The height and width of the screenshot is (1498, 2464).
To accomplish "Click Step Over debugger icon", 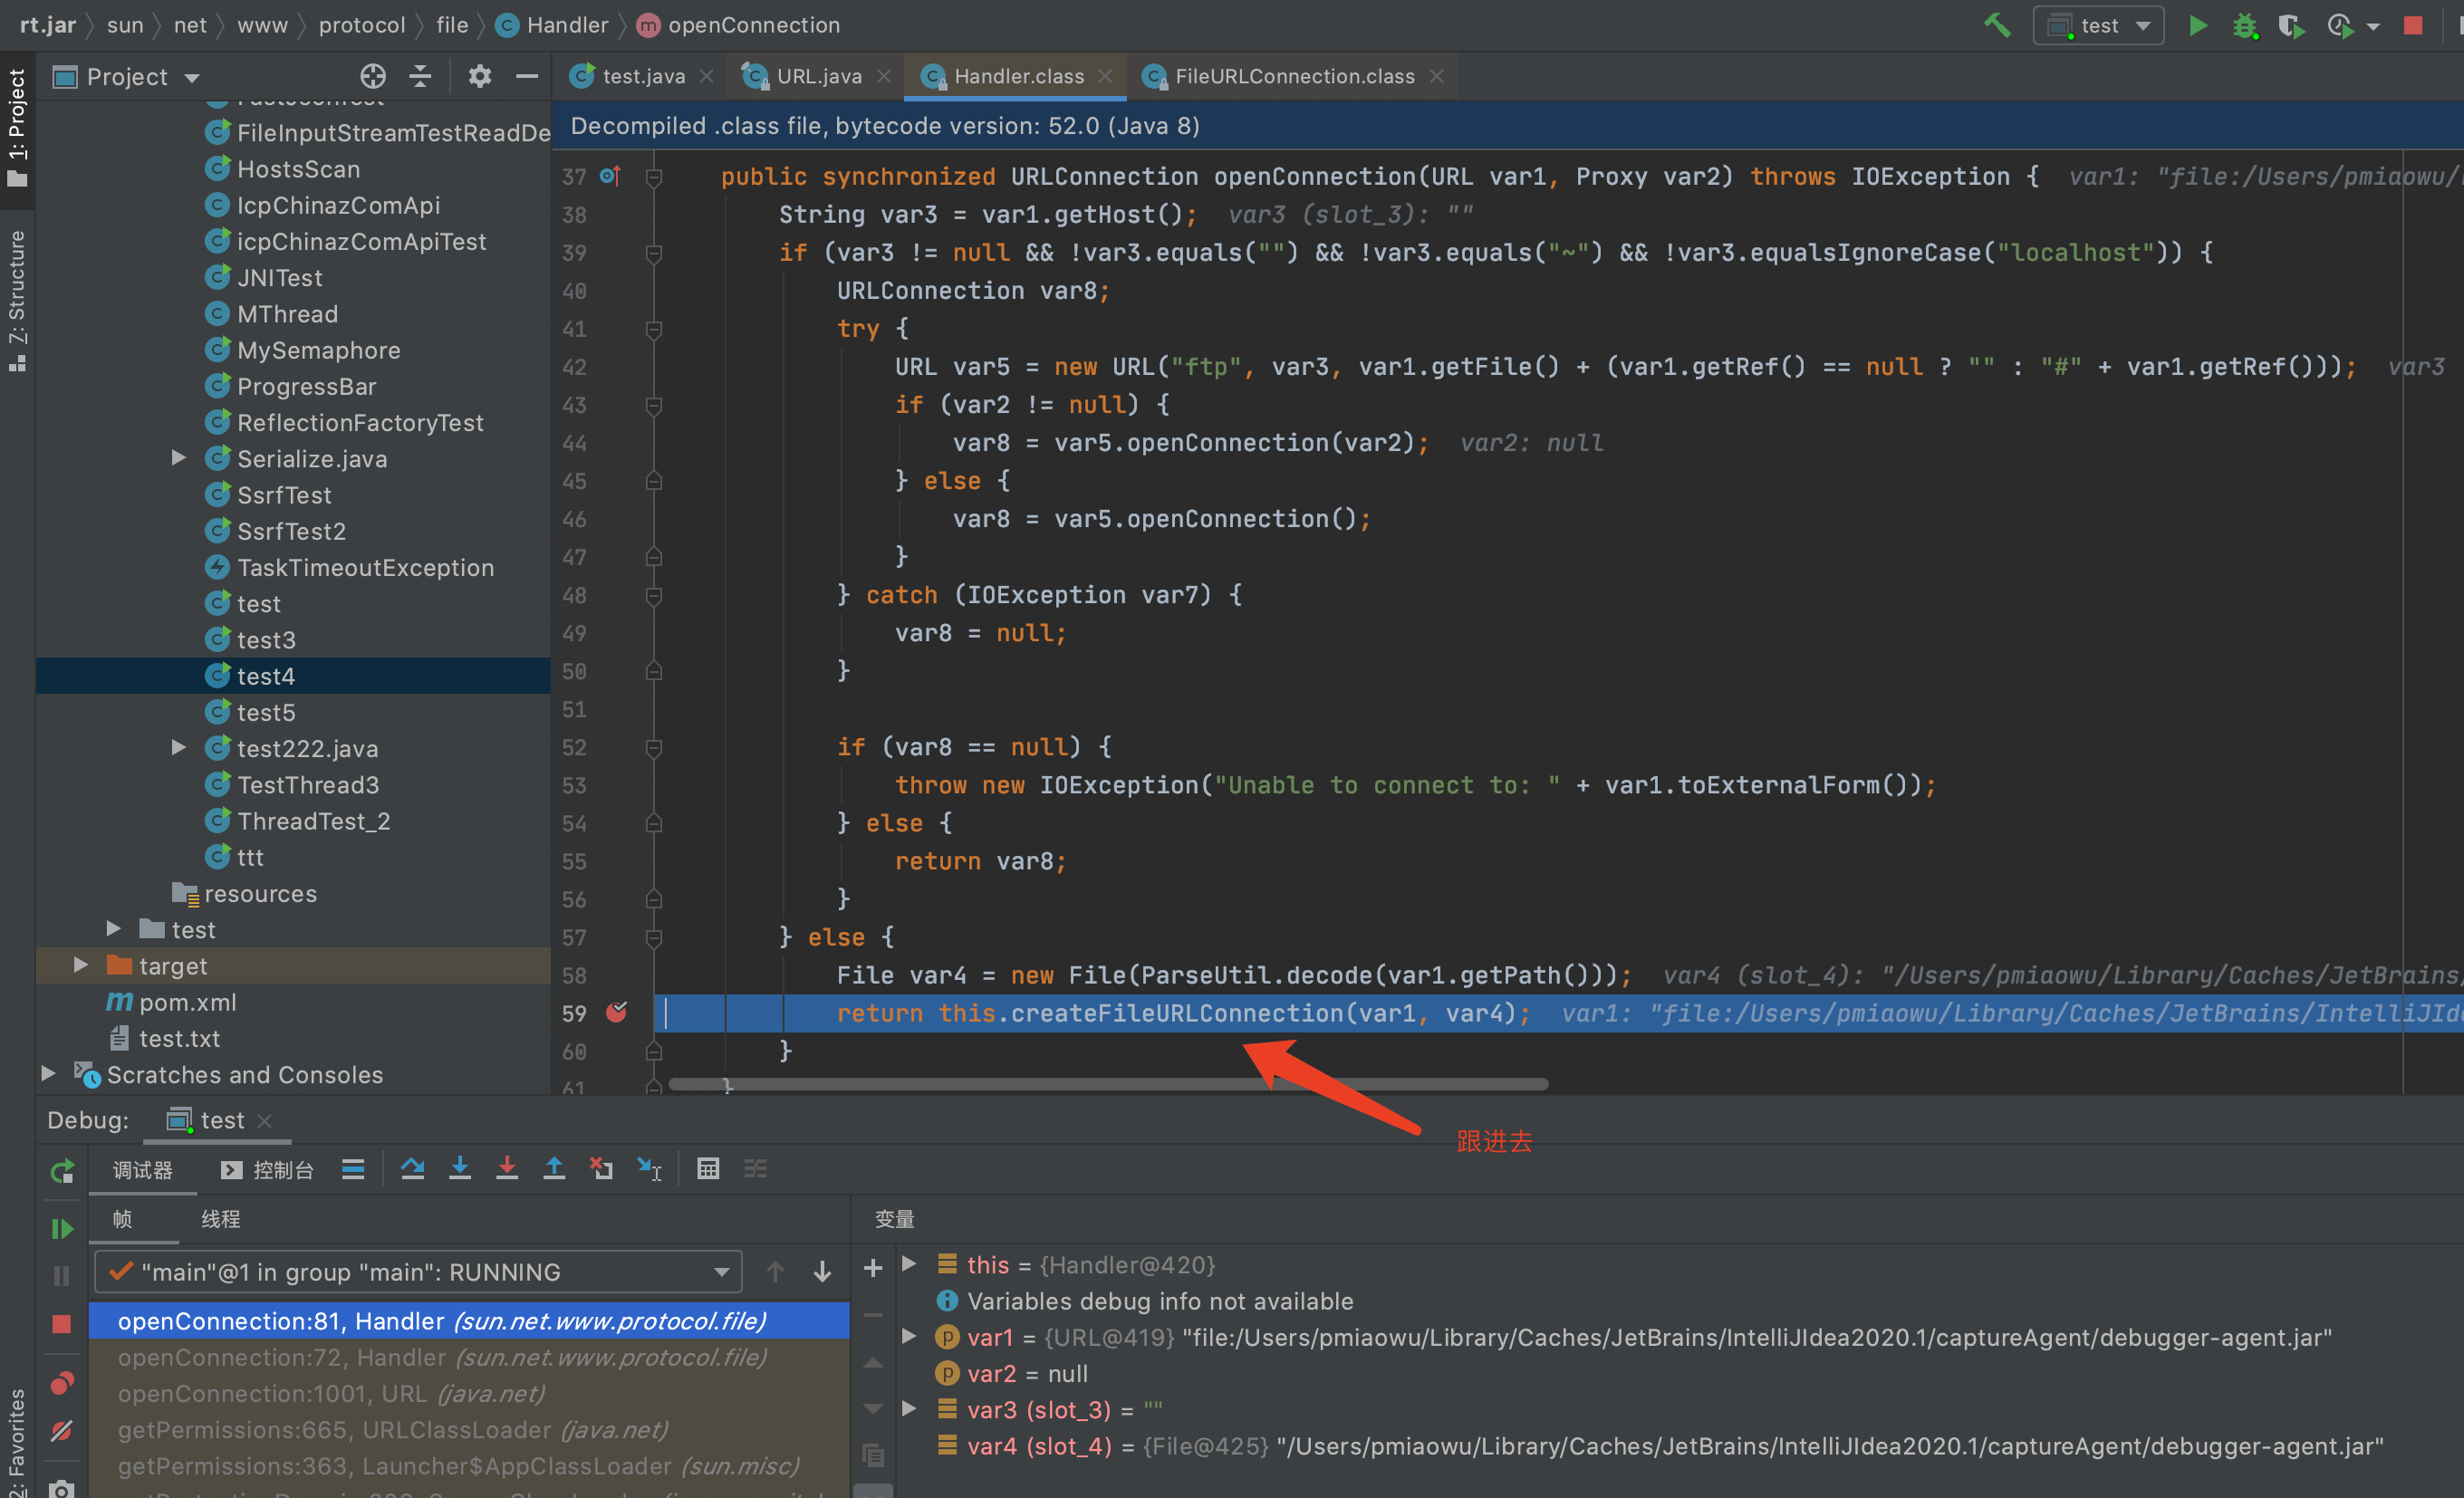I will coord(412,1169).
